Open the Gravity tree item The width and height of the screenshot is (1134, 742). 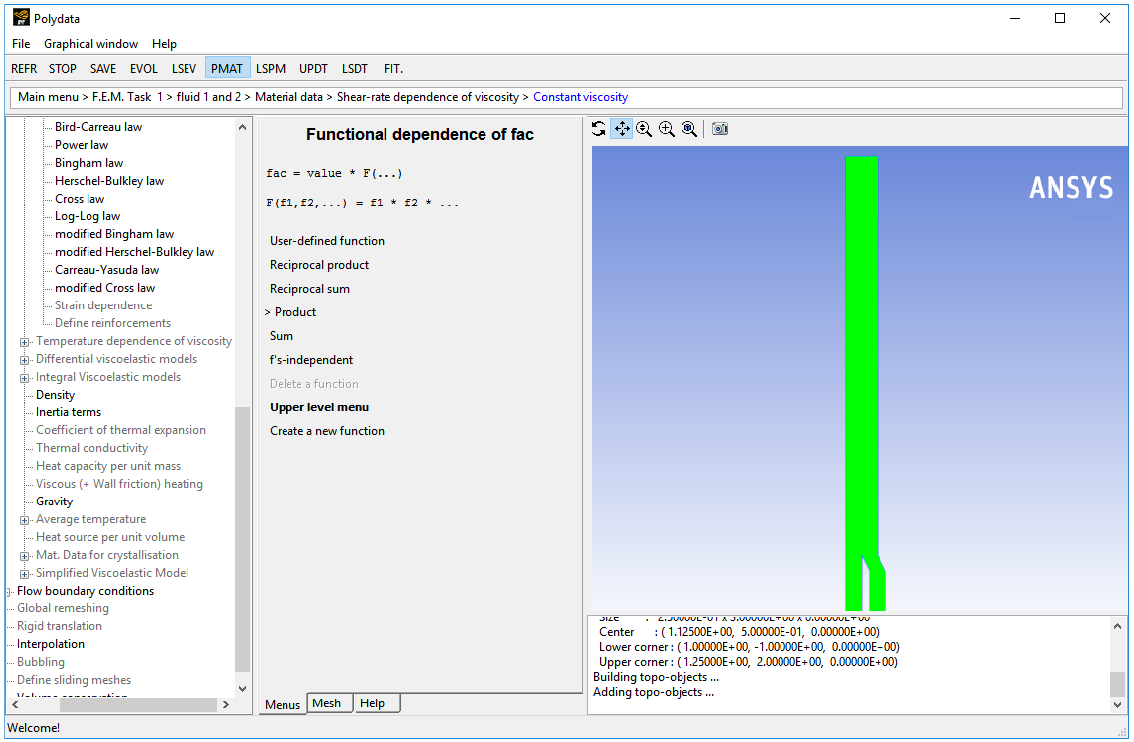tap(55, 501)
